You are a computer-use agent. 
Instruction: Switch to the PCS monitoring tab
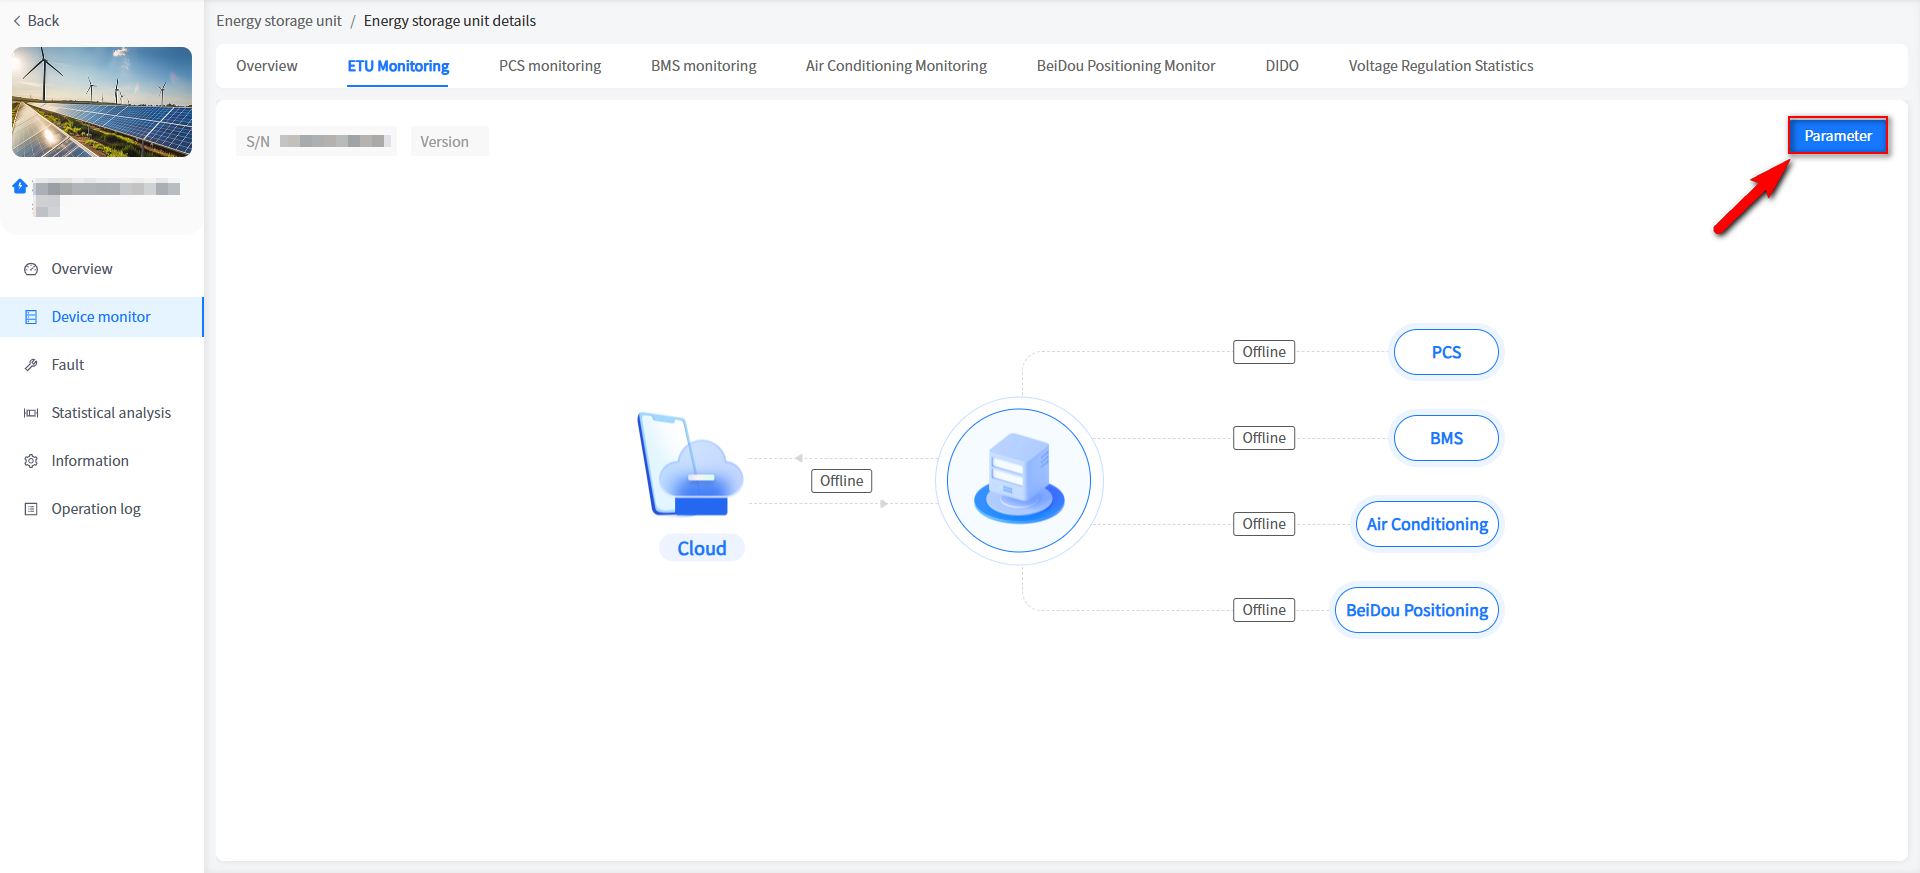(x=550, y=66)
